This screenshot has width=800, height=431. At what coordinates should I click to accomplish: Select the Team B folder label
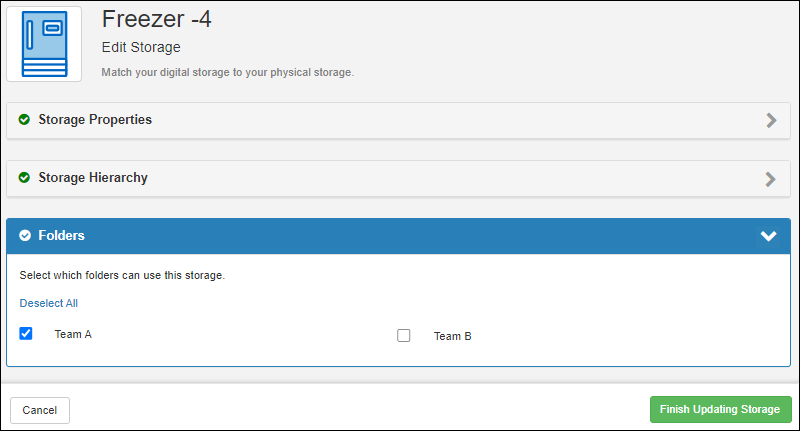(x=452, y=336)
